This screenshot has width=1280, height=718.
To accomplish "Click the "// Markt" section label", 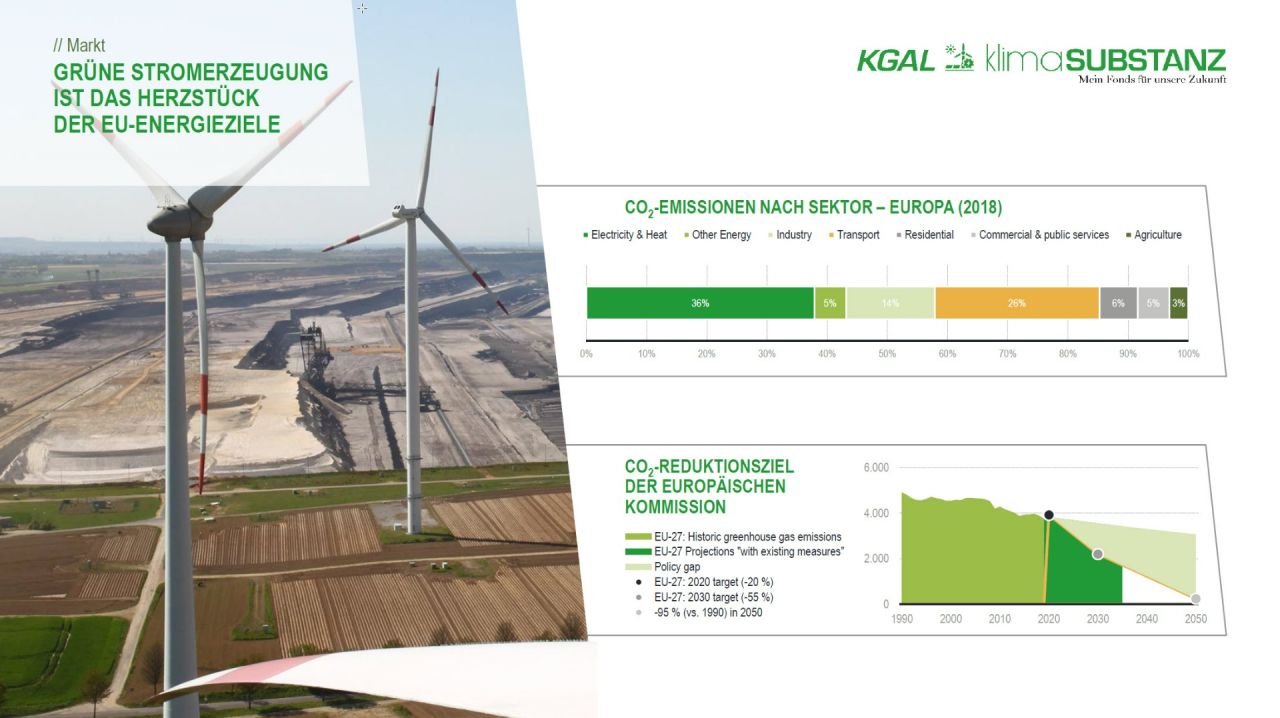I will 79,45.
